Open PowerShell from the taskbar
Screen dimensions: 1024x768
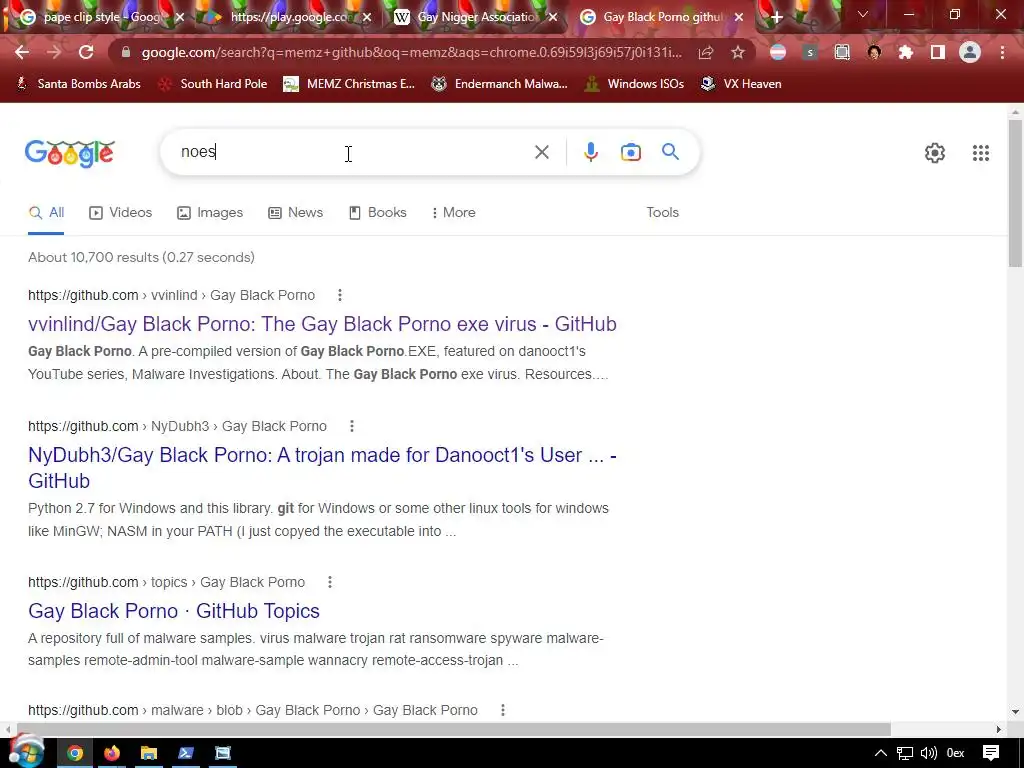(185, 754)
